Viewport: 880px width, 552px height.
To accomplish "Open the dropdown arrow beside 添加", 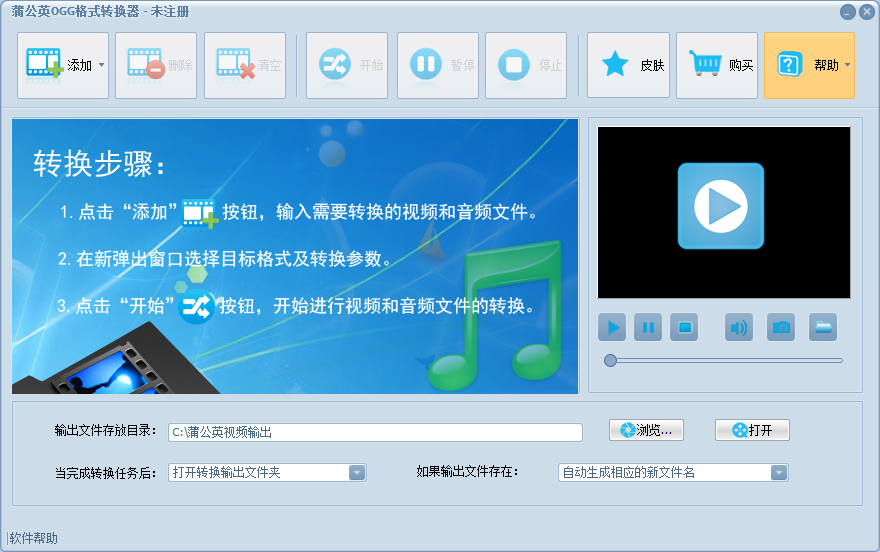I will pos(101,65).
